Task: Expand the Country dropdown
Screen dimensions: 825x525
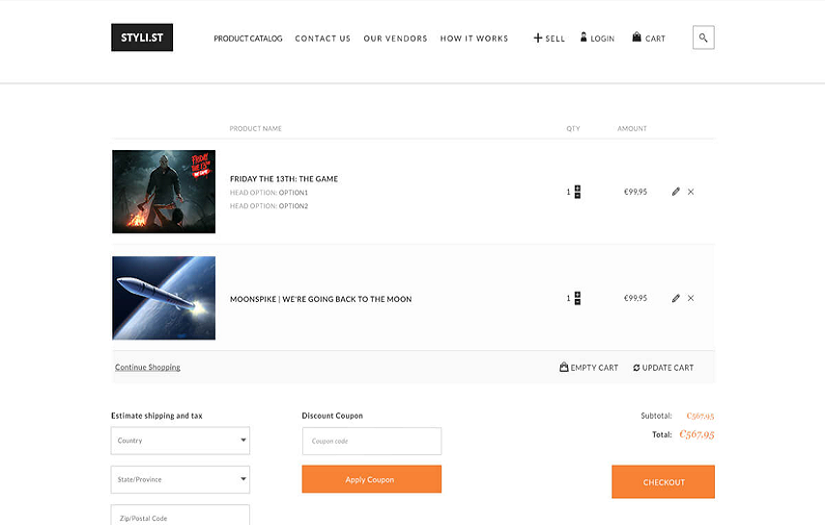Action: (x=180, y=440)
